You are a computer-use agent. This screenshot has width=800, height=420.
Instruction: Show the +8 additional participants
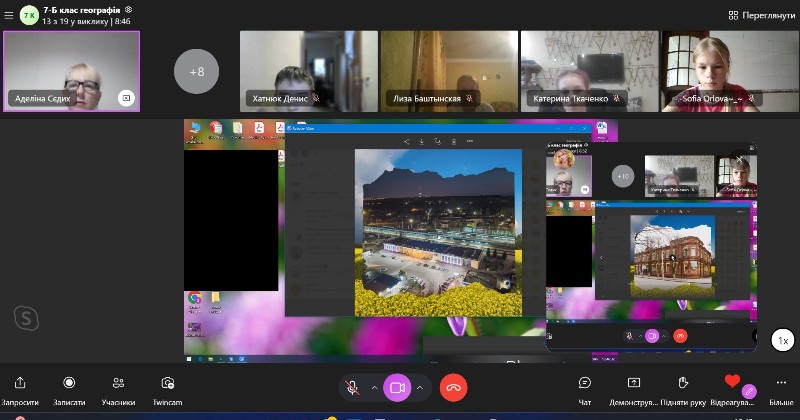coord(196,71)
